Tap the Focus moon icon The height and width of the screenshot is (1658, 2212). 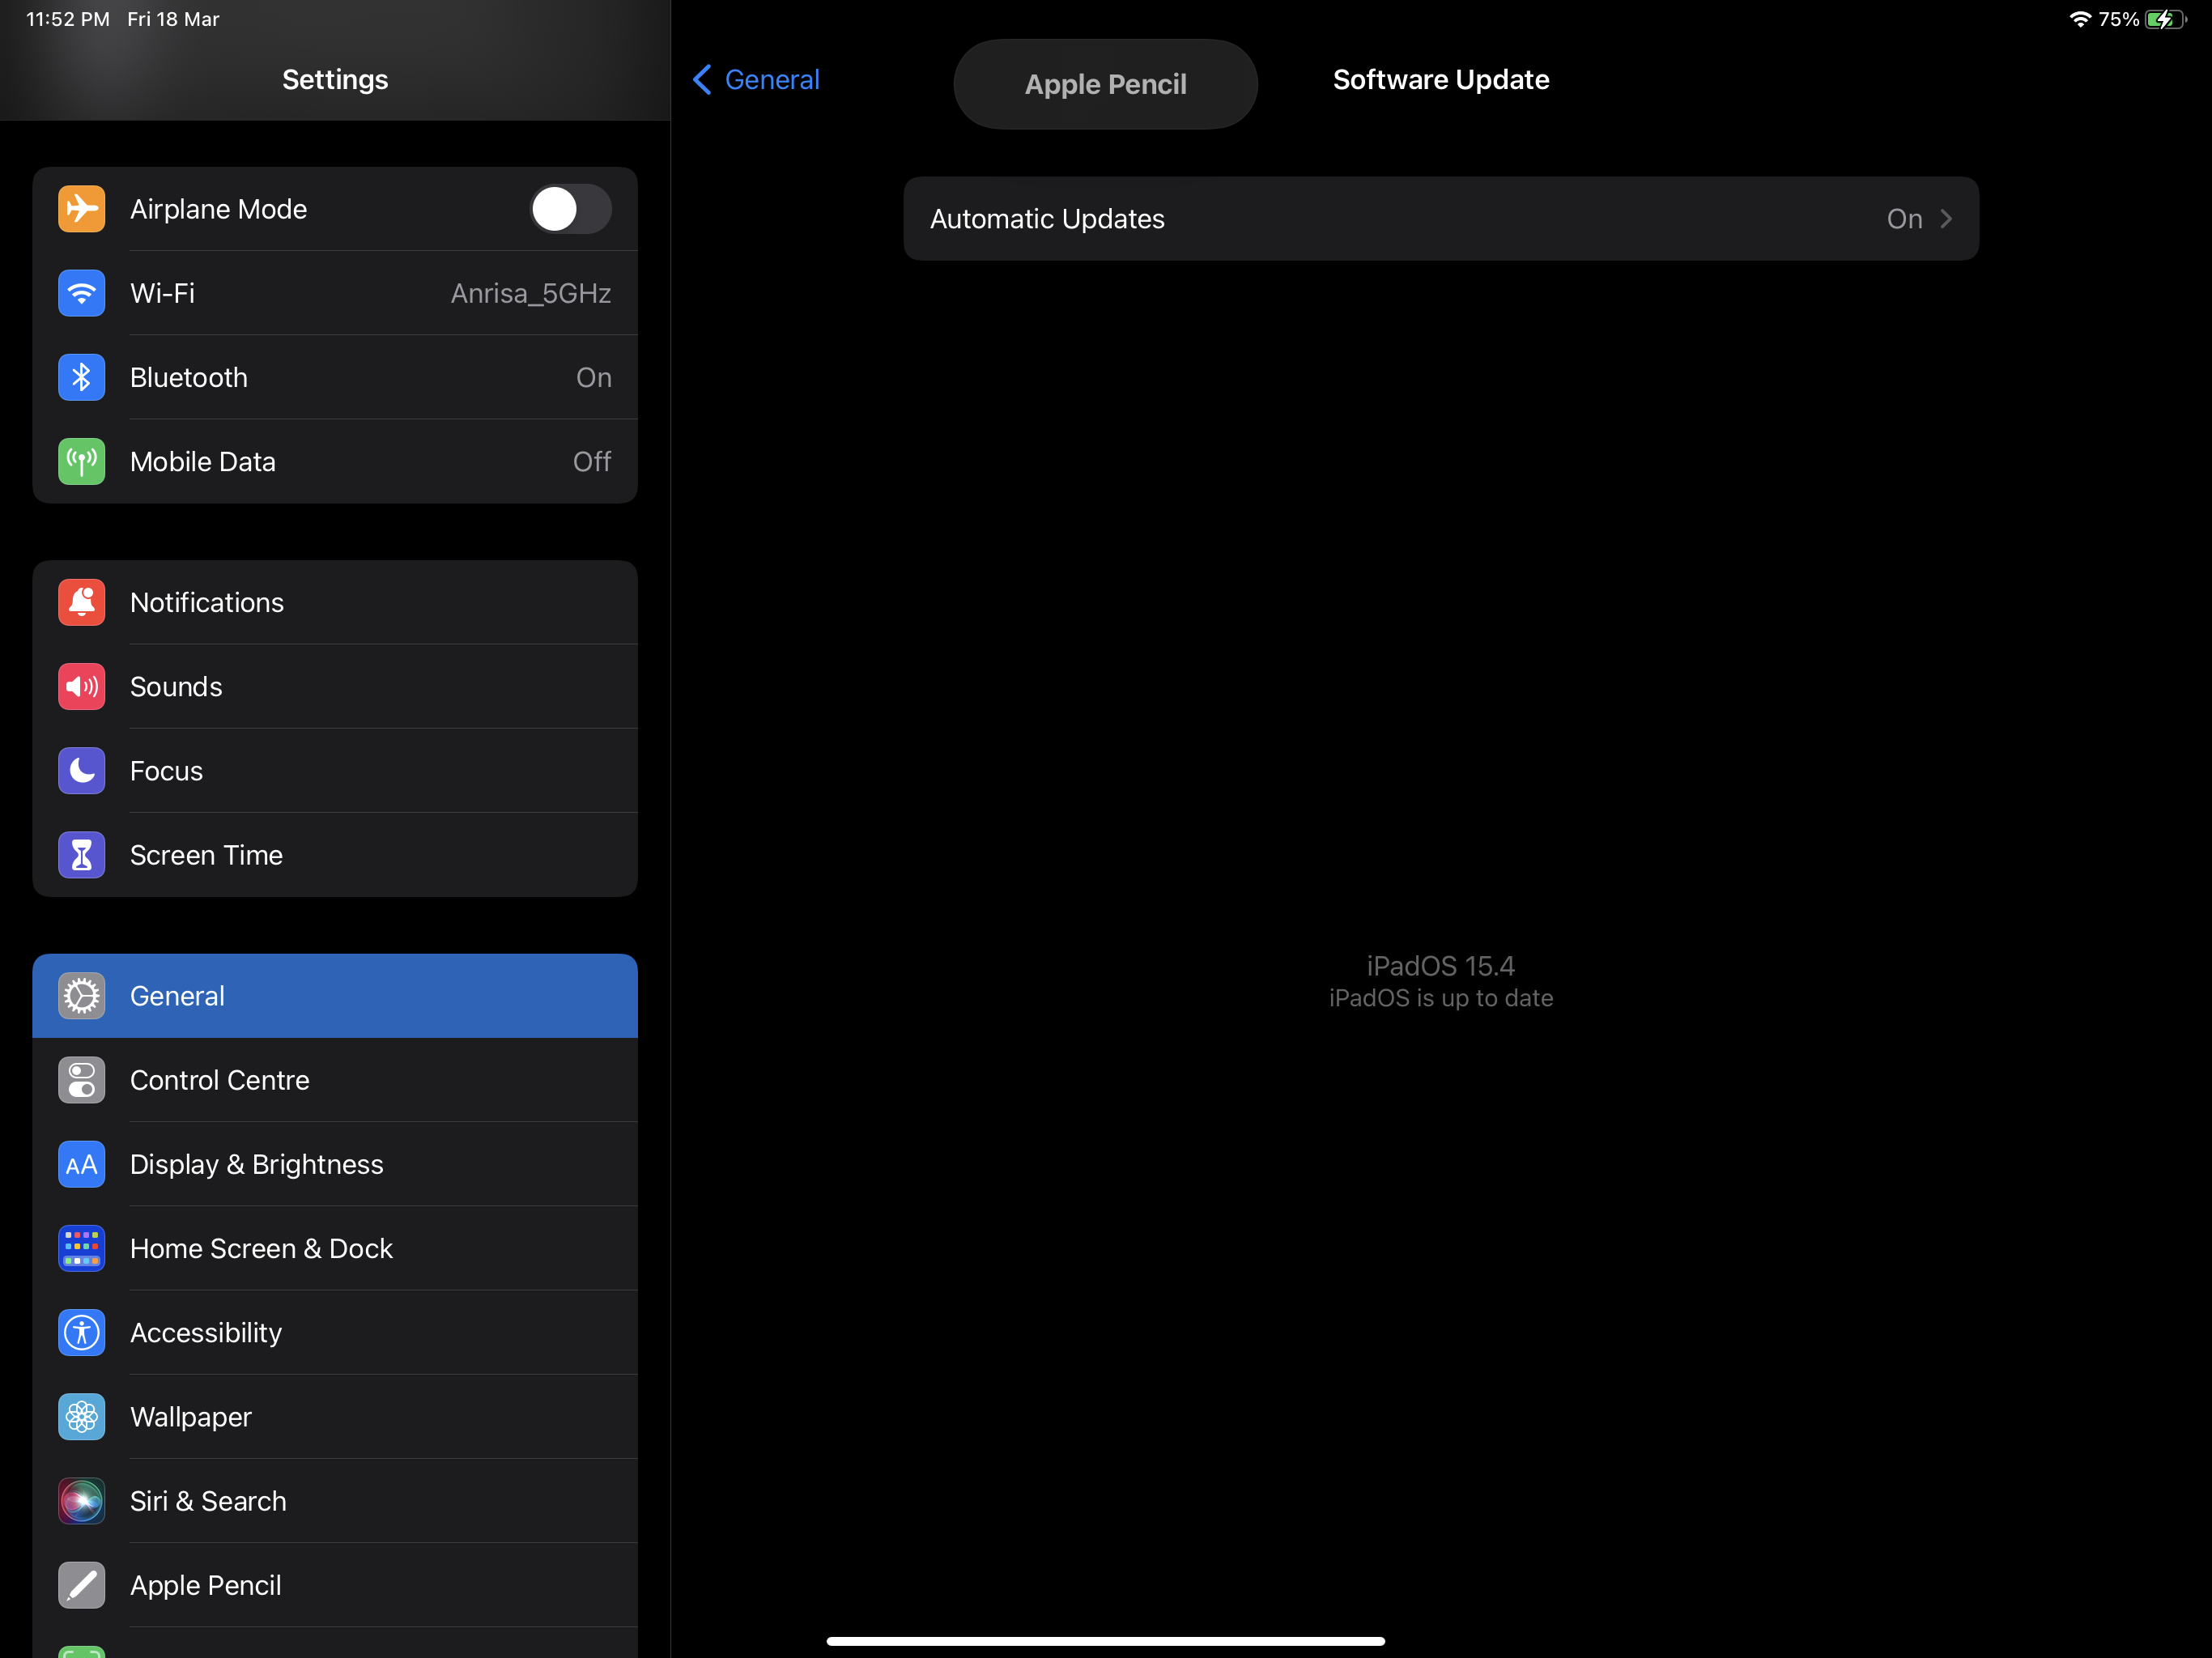[x=81, y=770]
